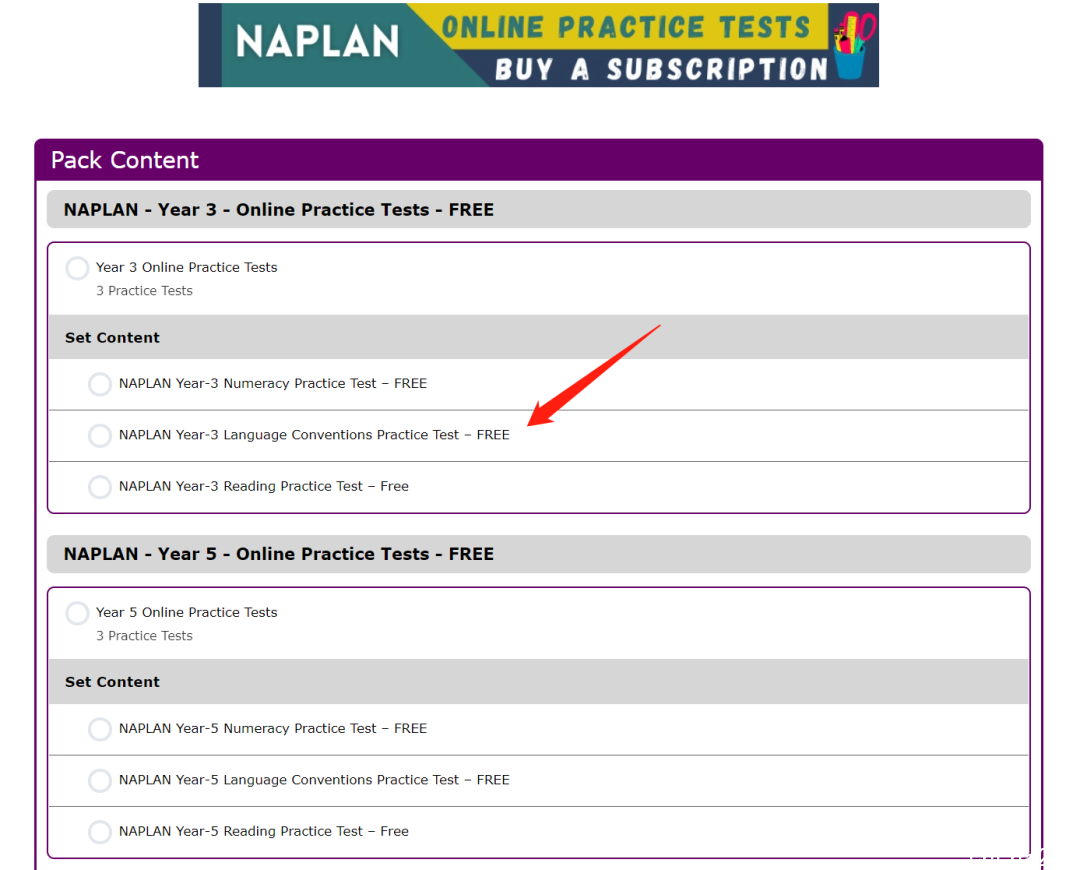This screenshot has height=870, width=1080.
Task: Click the NAPLAN - Year 3 section header
Action: [x=539, y=209]
